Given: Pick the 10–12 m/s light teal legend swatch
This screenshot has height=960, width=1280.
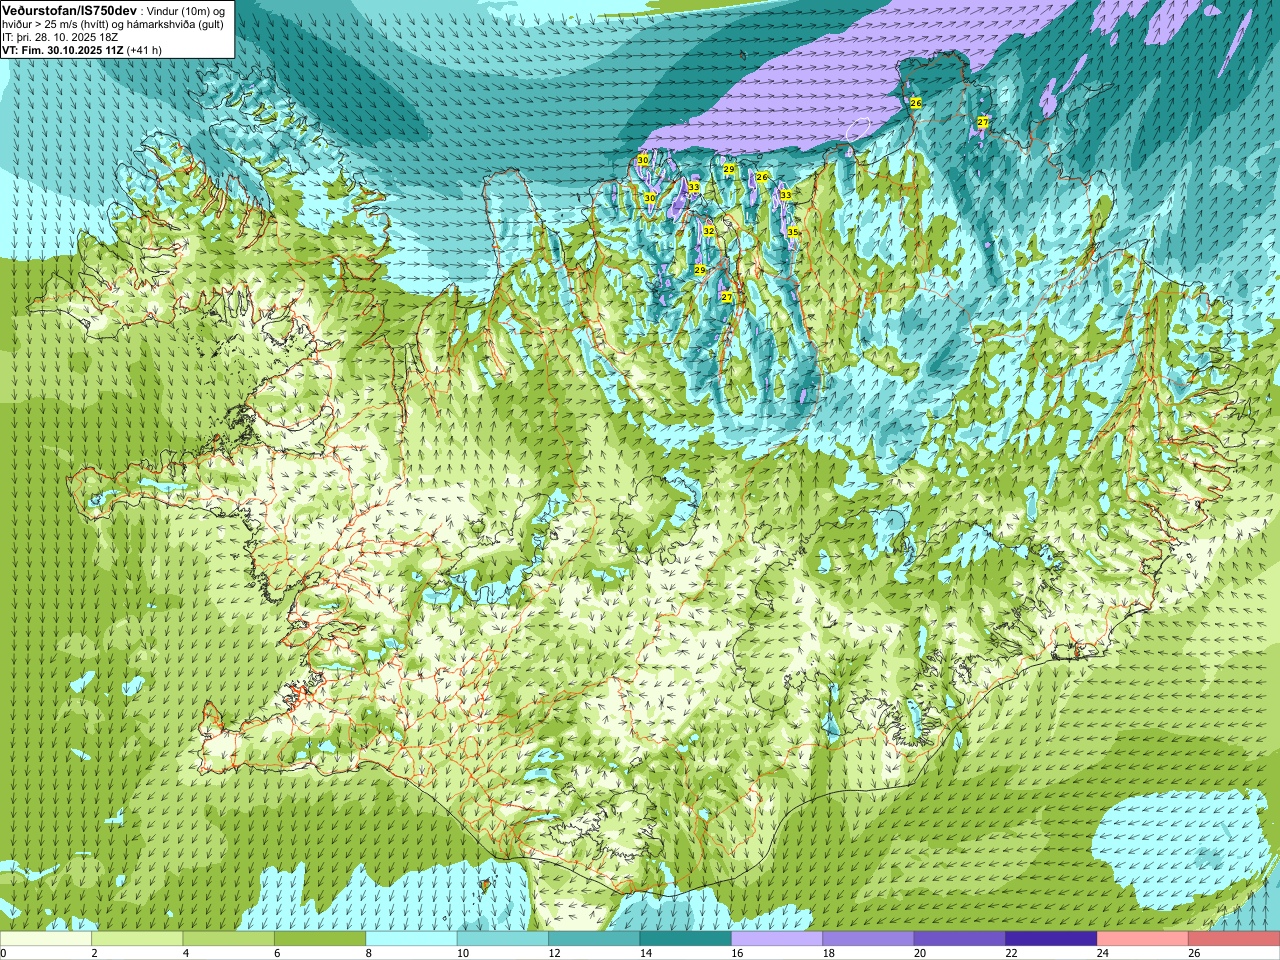Looking at the screenshot, I should pyautogui.click(x=503, y=939).
